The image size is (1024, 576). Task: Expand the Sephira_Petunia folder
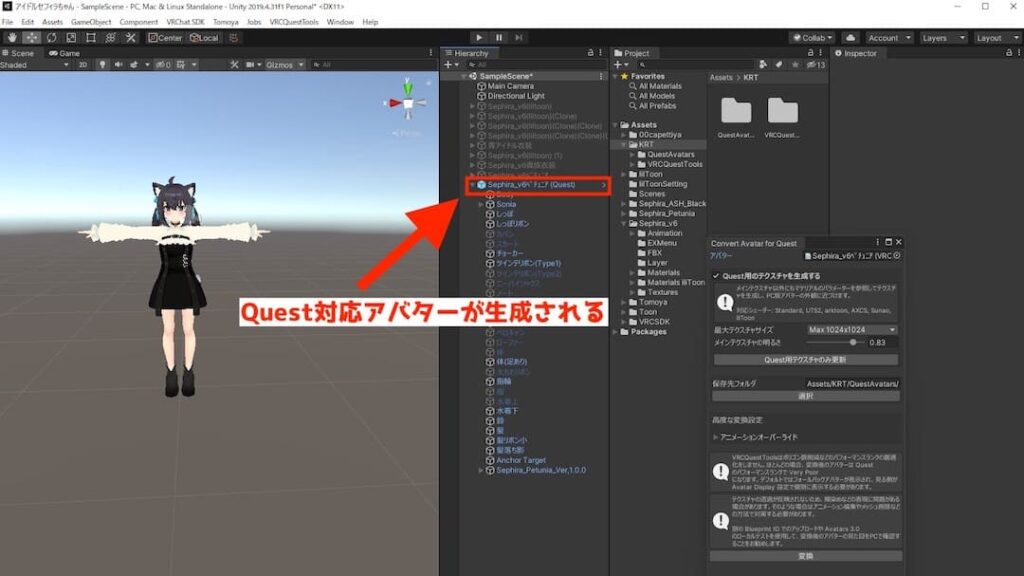624,214
